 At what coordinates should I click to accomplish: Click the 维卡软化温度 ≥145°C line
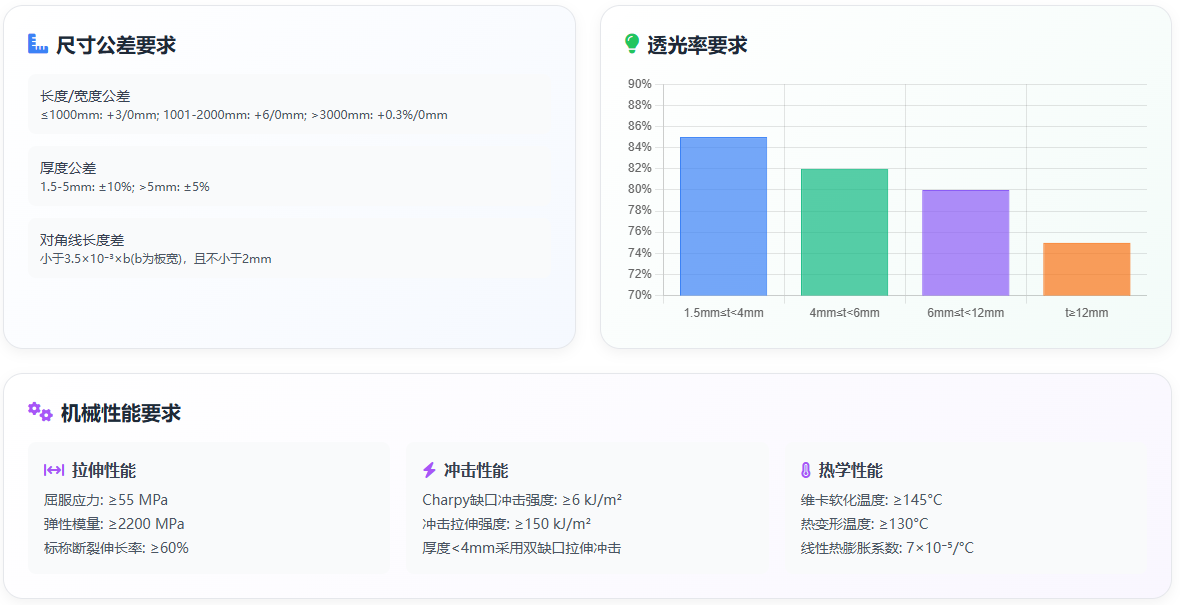pos(871,500)
